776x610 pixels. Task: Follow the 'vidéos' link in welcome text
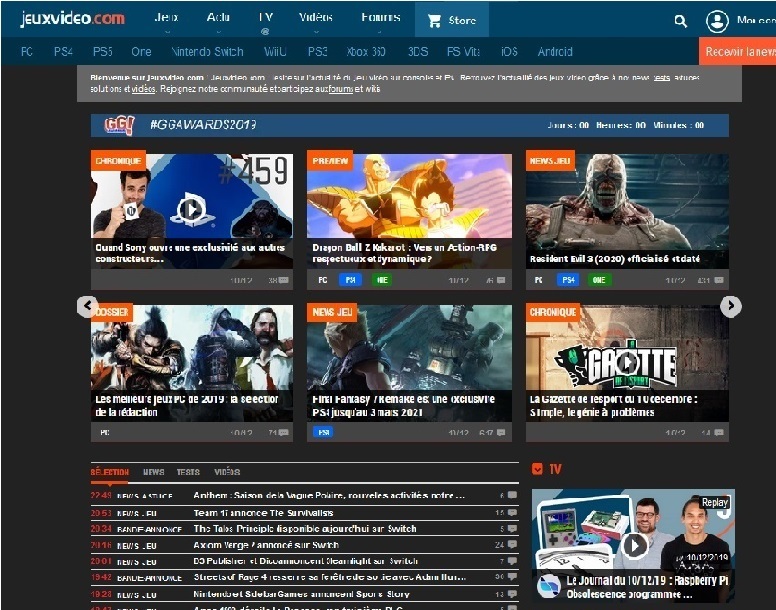[x=144, y=89]
